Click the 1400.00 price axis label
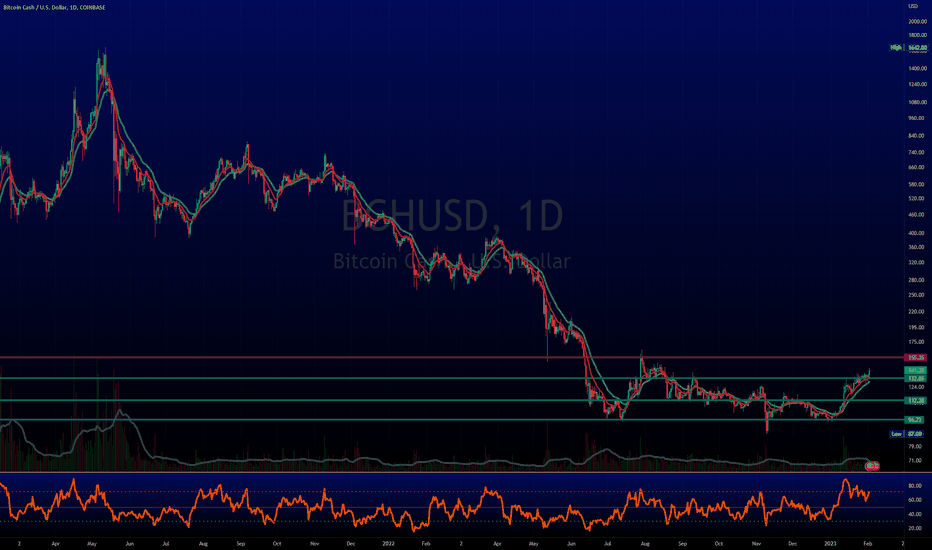The width and height of the screenshot is (932, 550). (917, 68)
